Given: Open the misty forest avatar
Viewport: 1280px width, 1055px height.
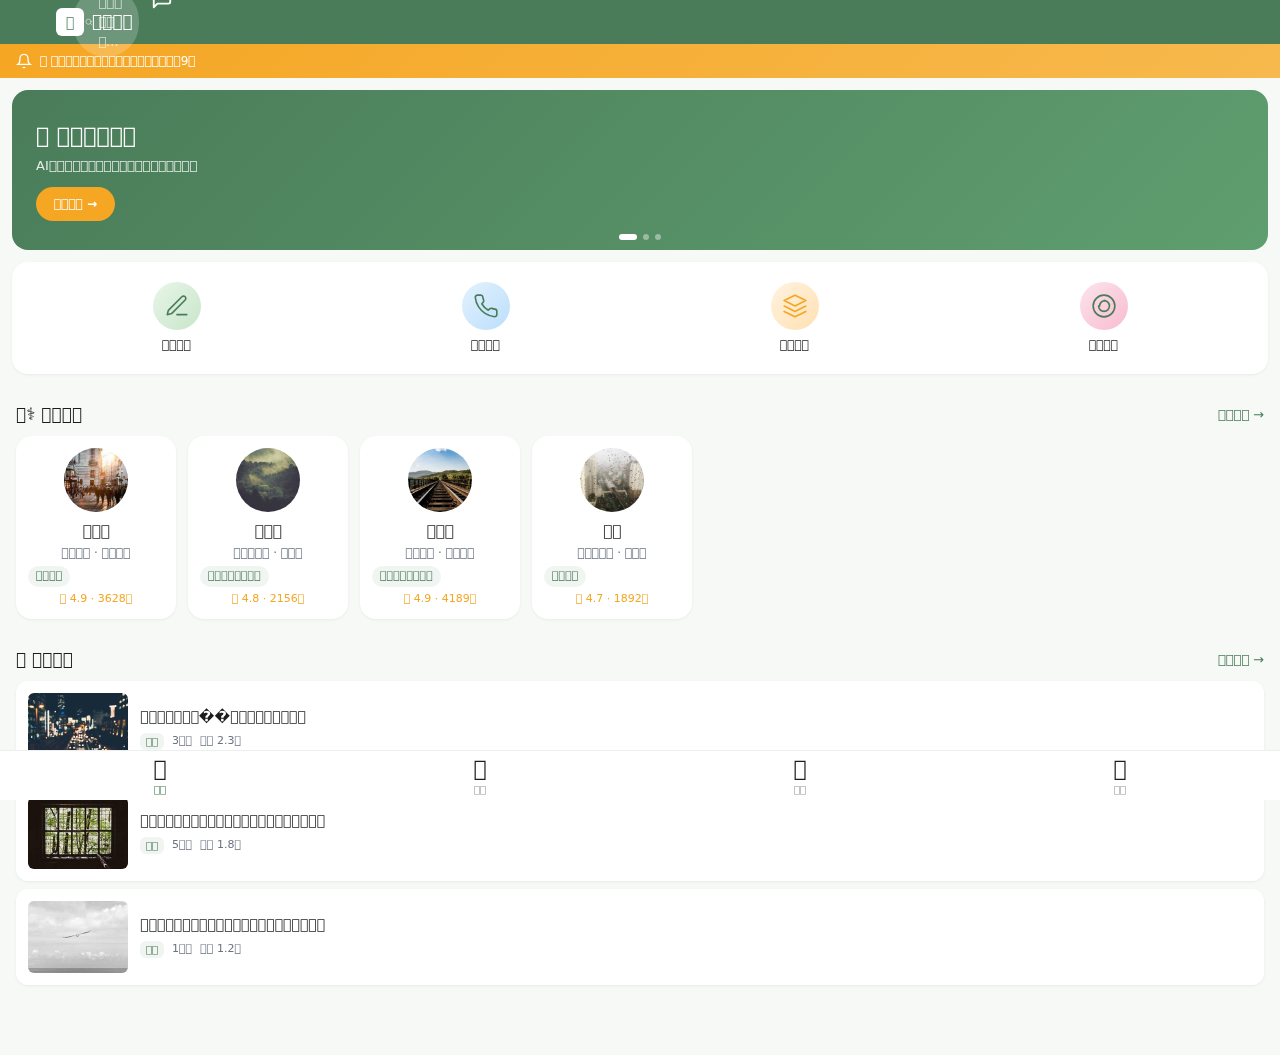Looking at the screenshot, I should pyautogui.click(x=268, y=480).
